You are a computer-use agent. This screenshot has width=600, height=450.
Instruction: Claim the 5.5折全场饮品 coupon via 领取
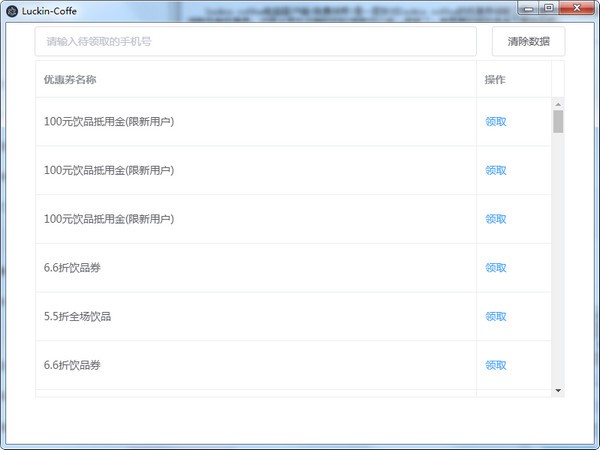[x=496, y=317]
